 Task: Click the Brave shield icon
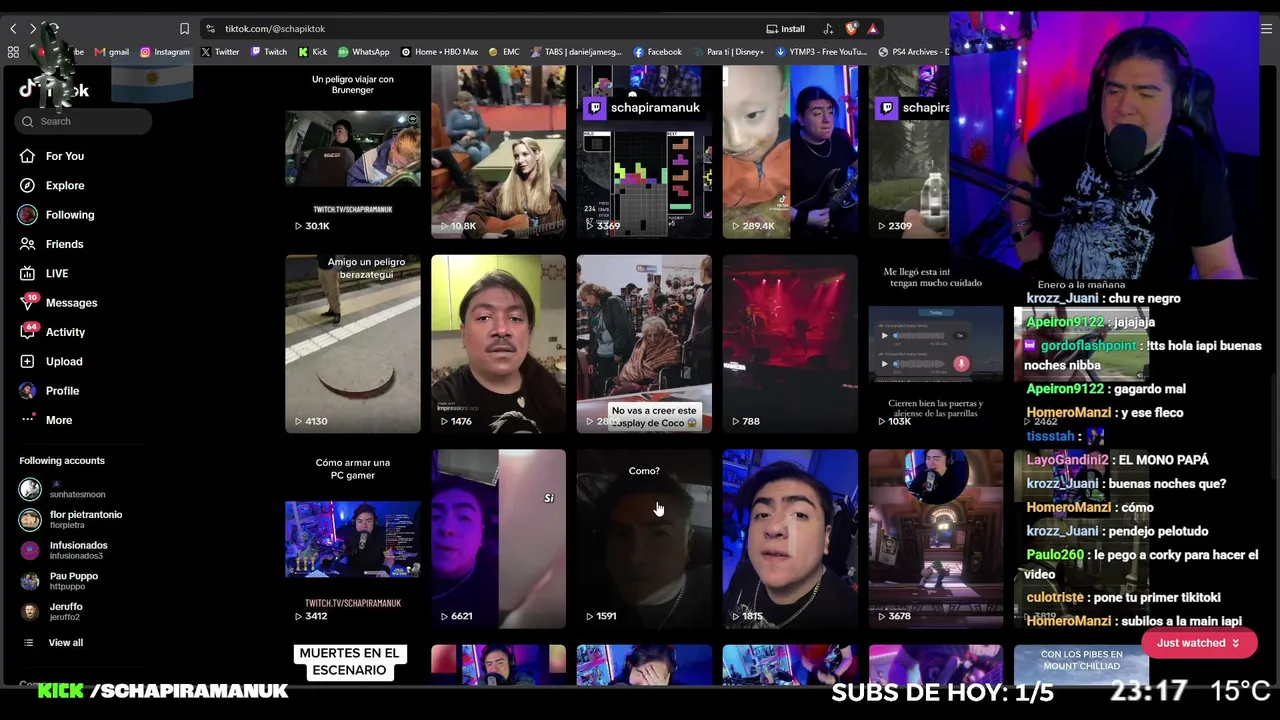(851, 29)
